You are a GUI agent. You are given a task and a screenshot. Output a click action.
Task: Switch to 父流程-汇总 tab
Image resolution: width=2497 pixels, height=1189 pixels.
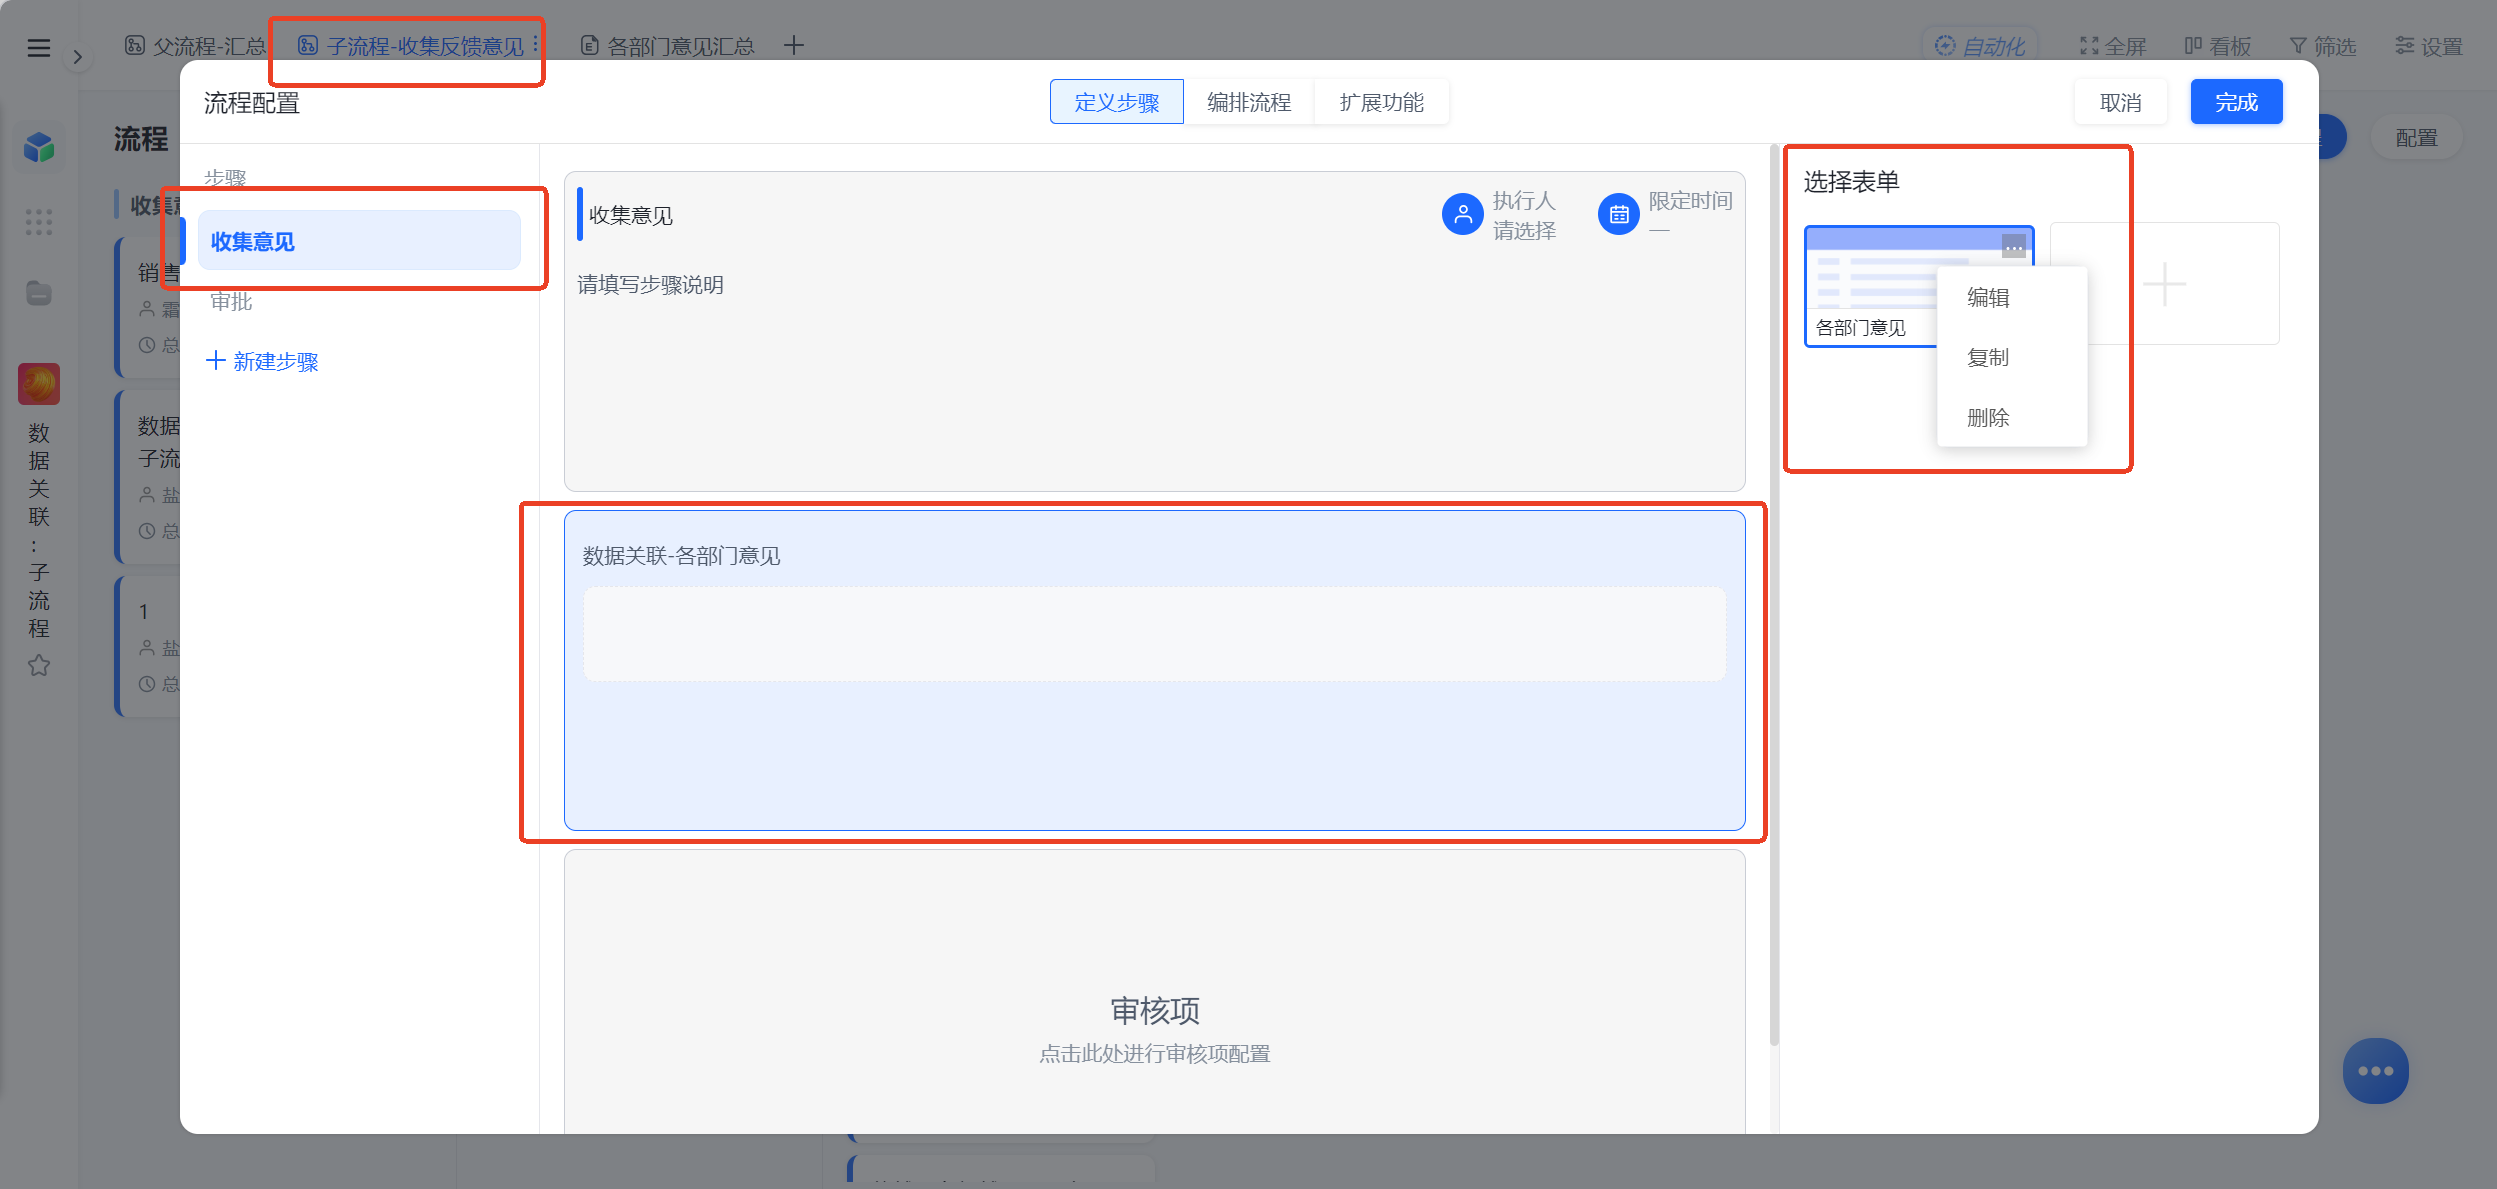[x=195, y=46]
